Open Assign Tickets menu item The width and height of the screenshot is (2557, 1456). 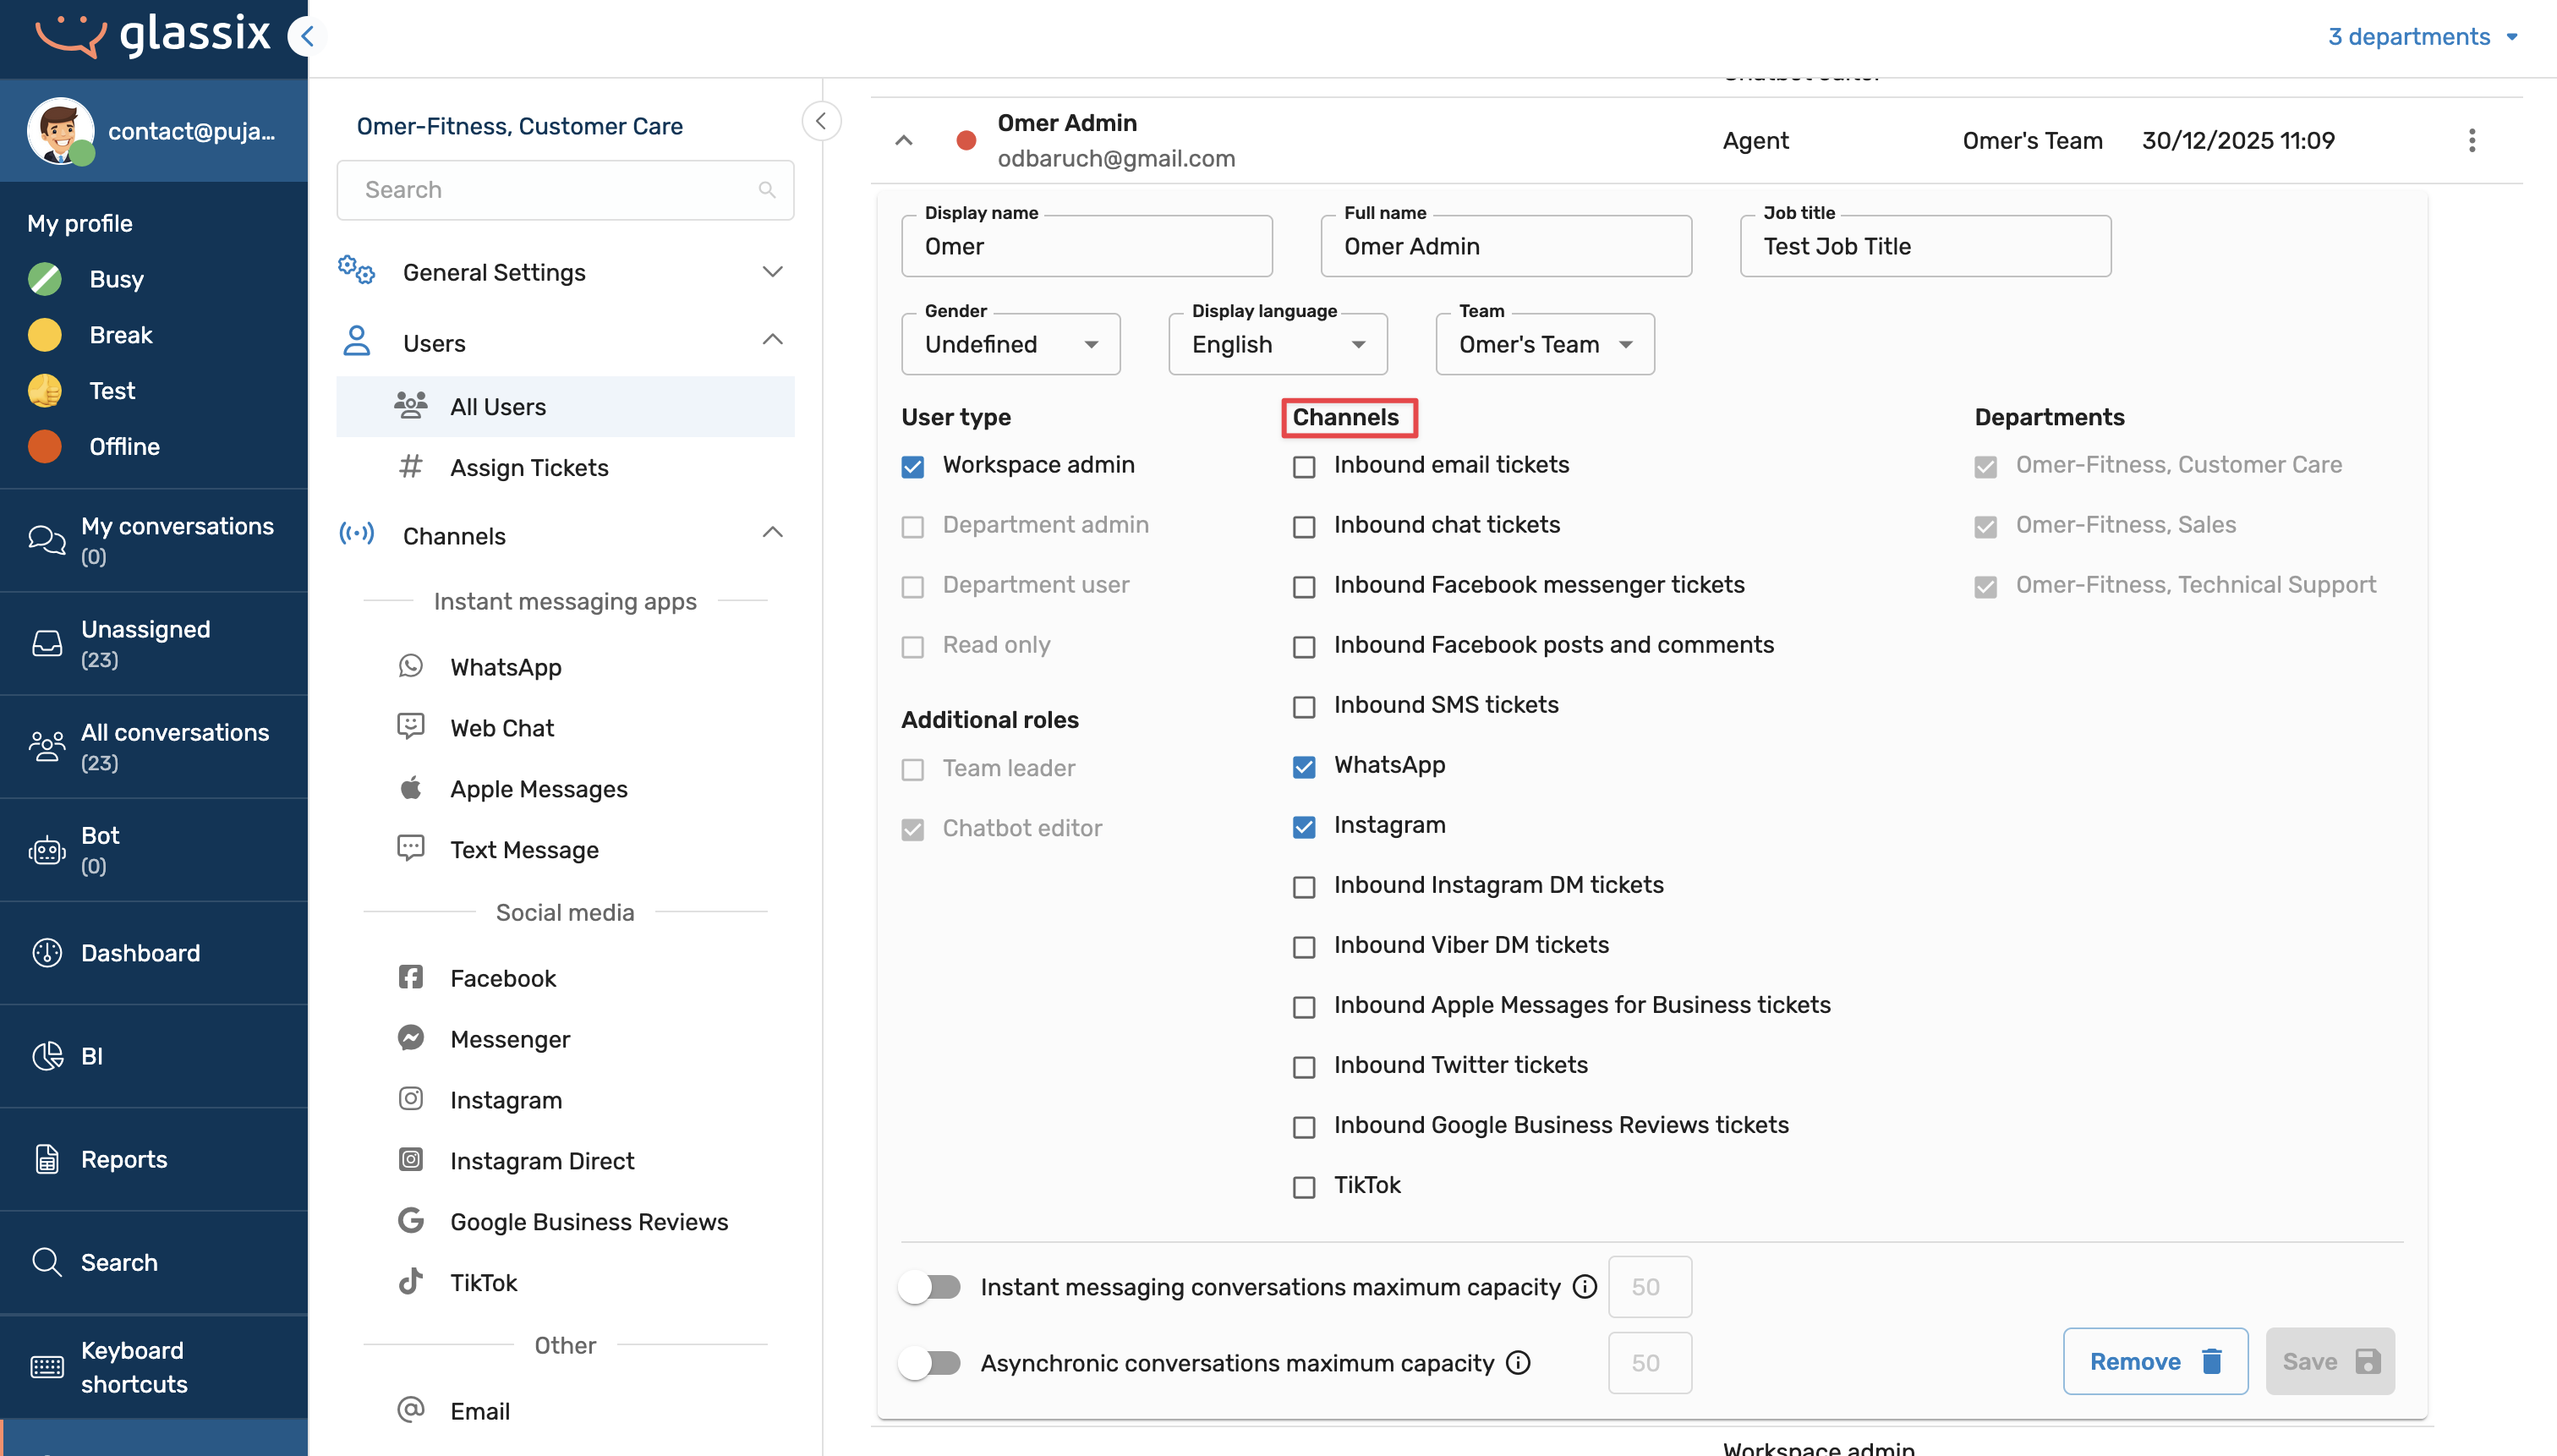pyautogui.click(x=528, y=467)
